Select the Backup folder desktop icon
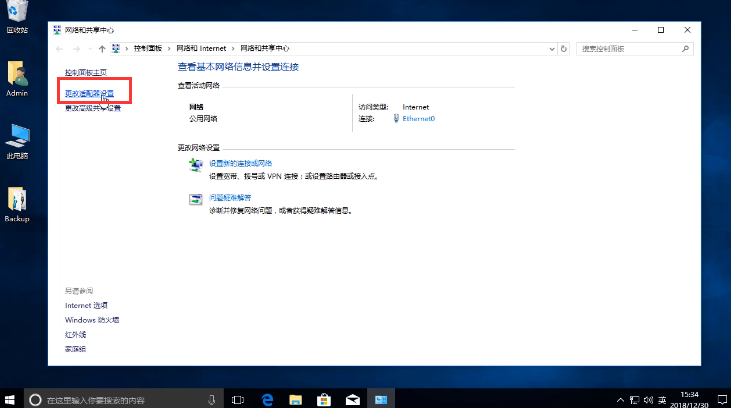 click(17, 205)
